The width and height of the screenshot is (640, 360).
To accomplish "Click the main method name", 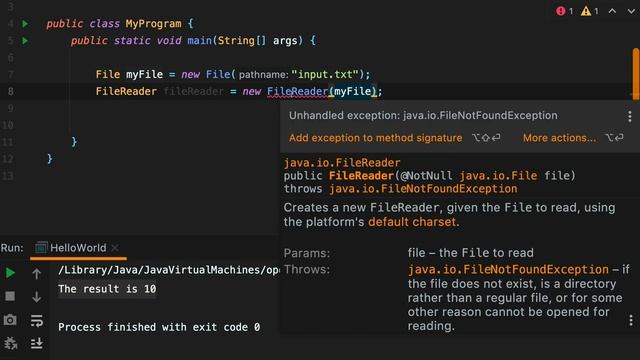I will pyautogui.click(x=200, y=41).
